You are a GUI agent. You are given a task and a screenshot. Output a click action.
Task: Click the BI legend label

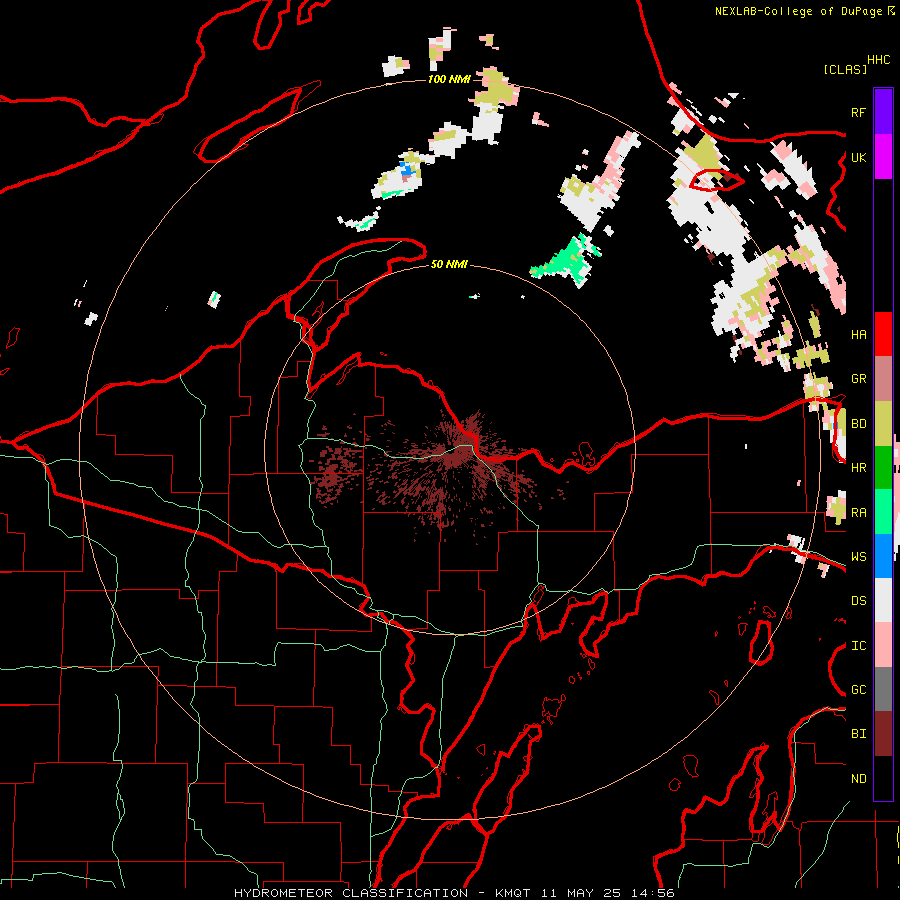pos(858,734)
